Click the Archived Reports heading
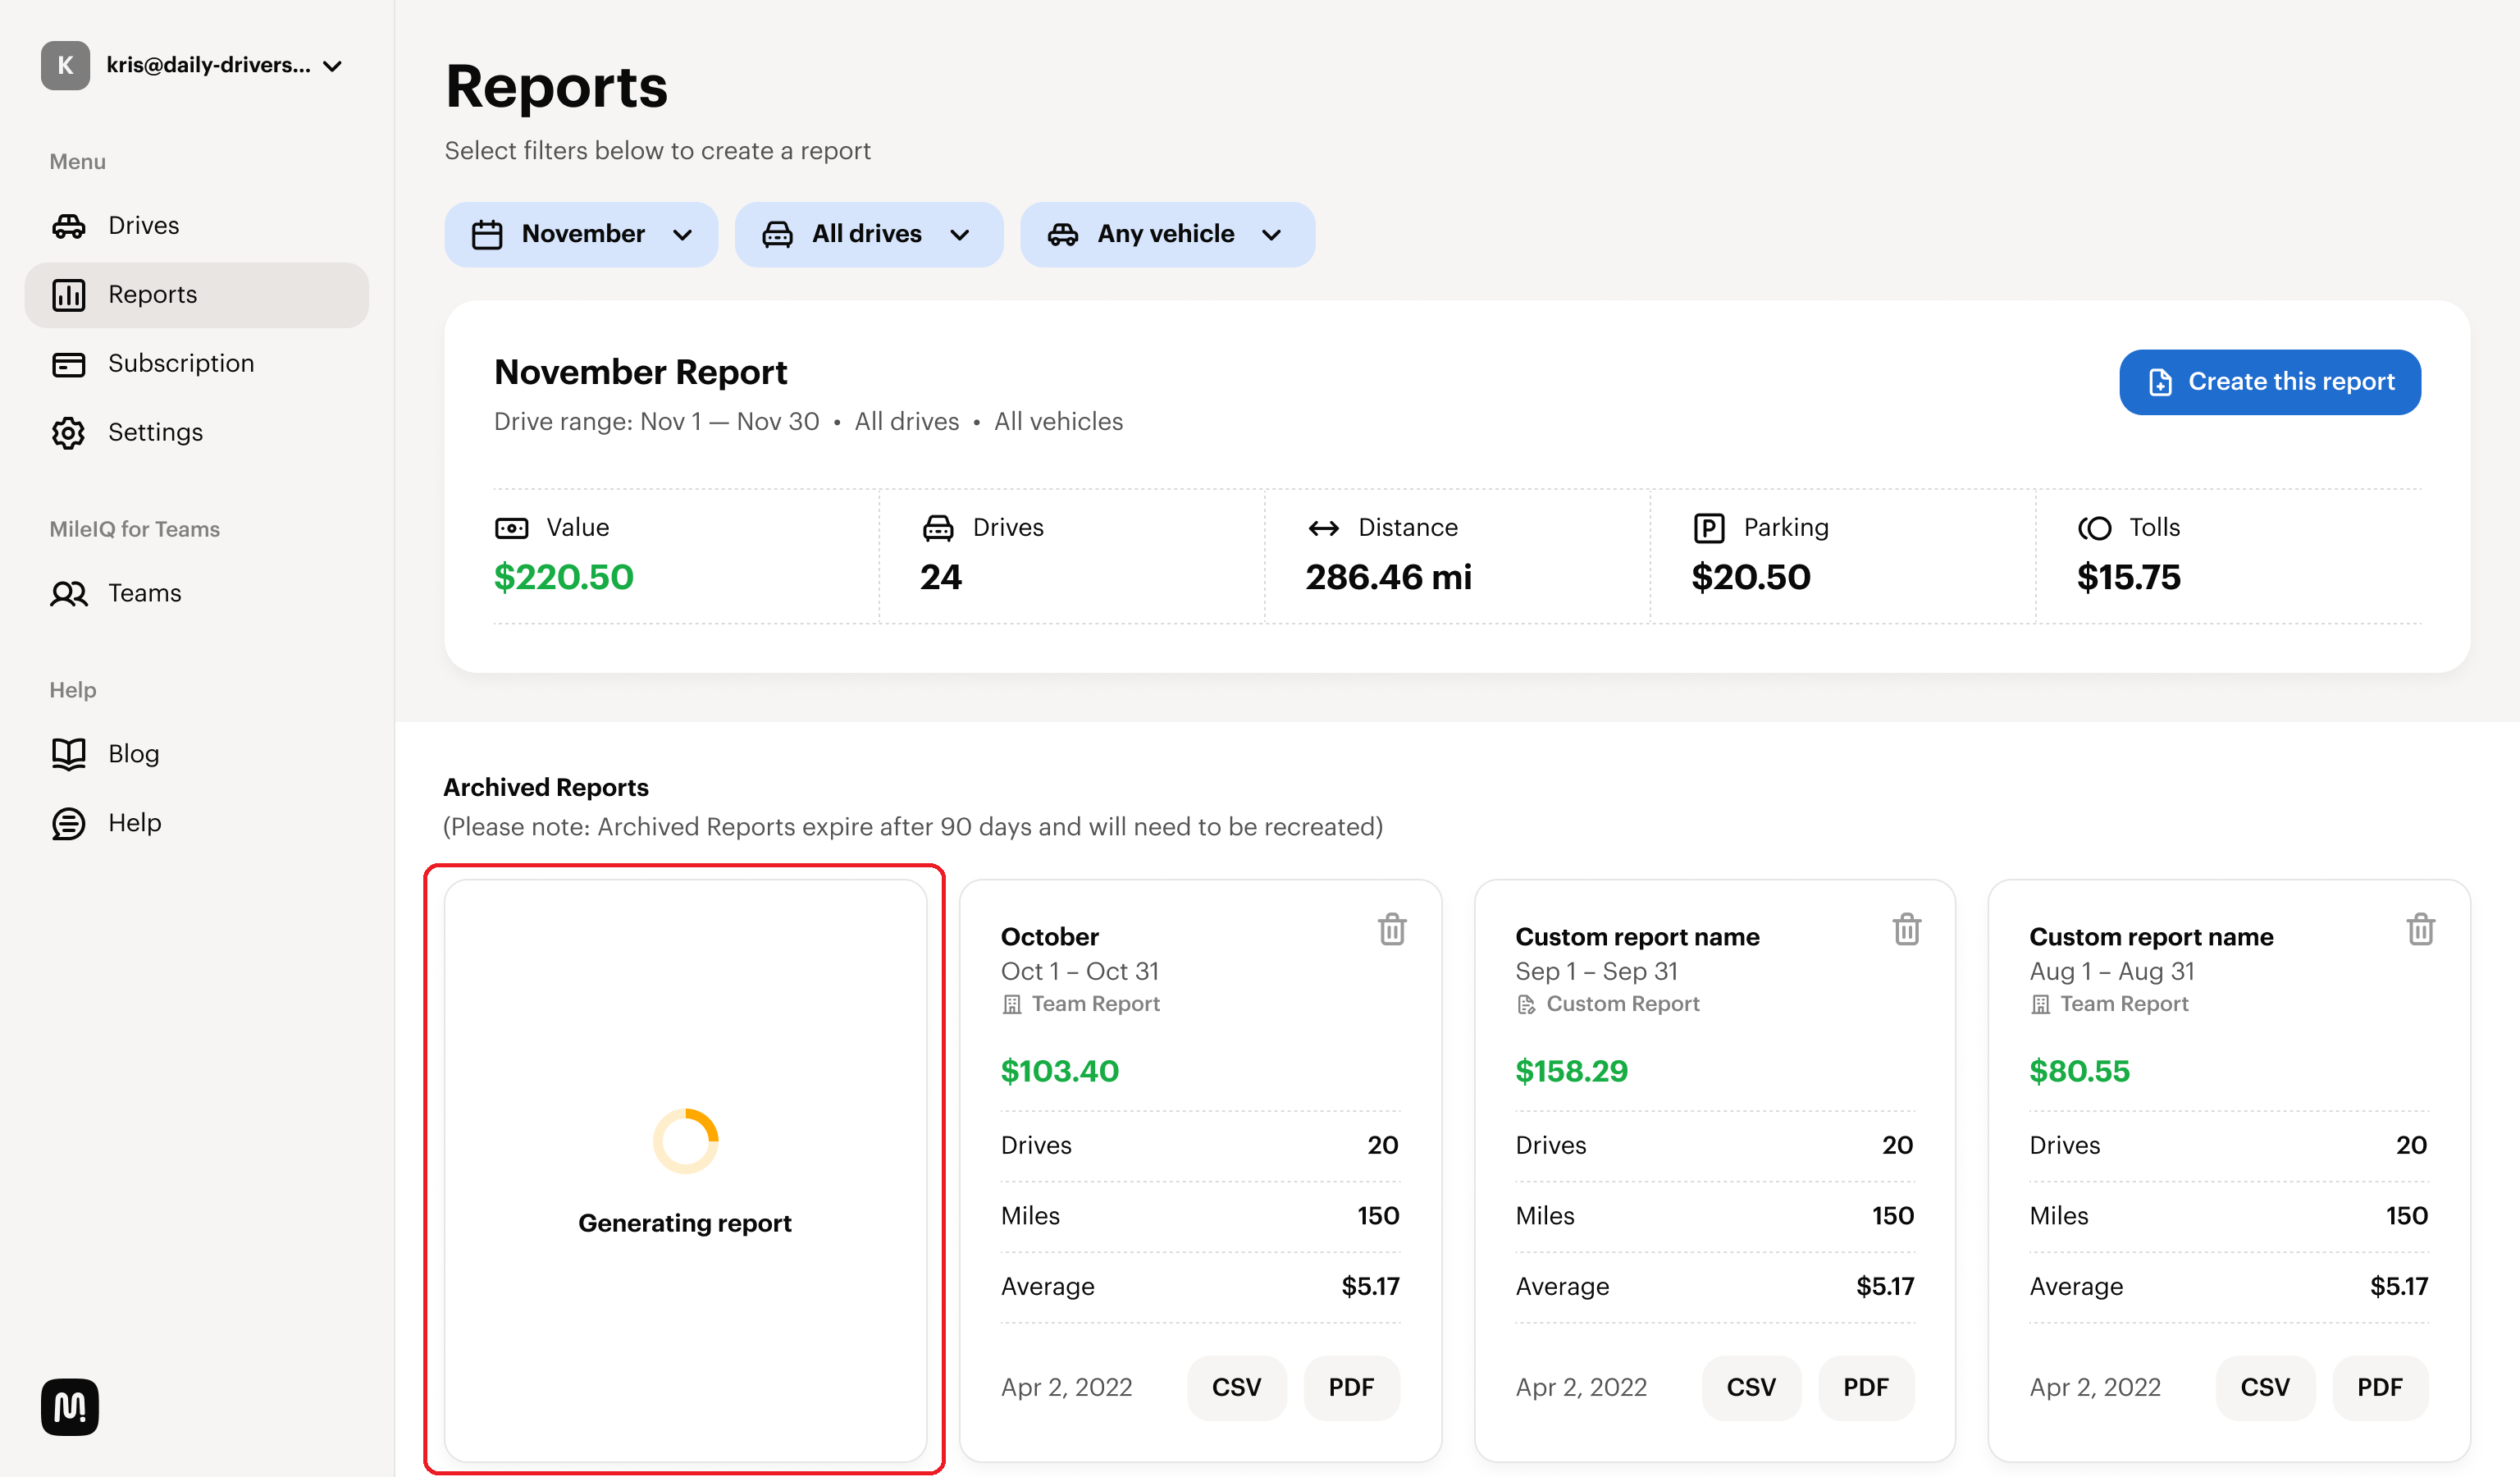 546,788
